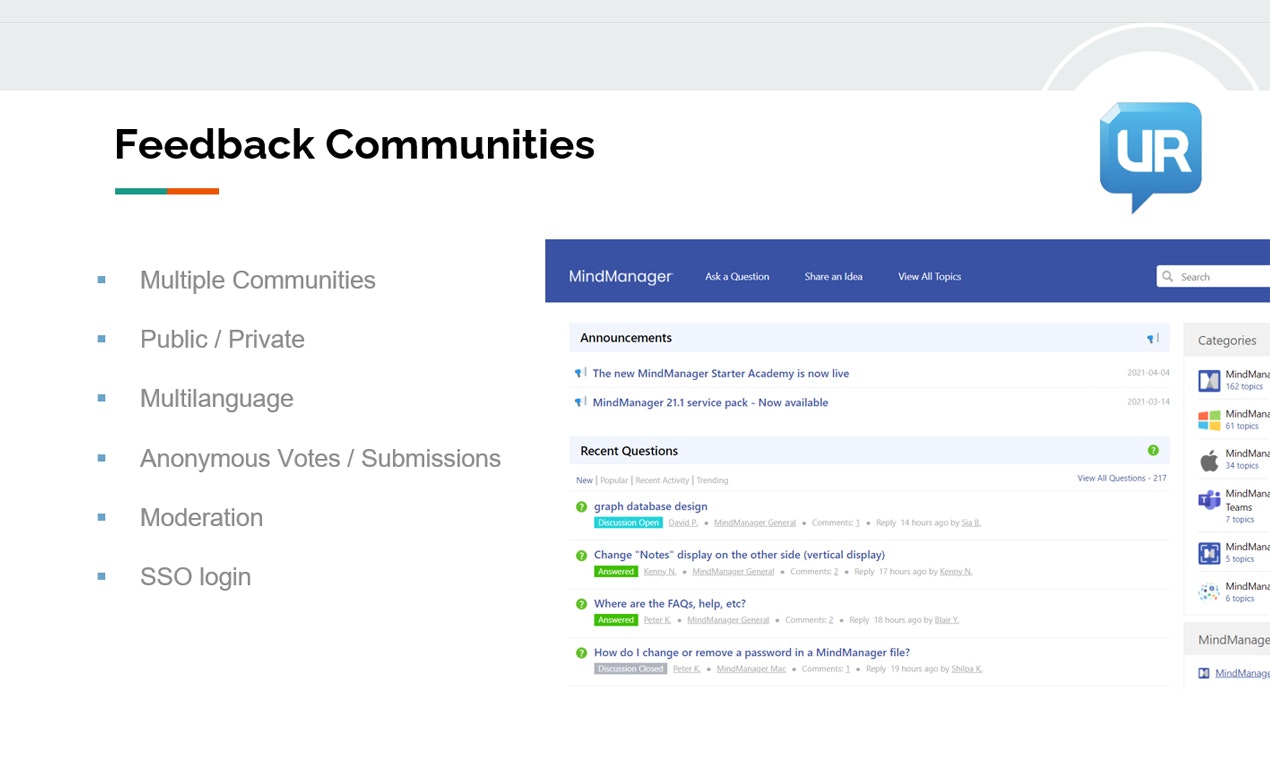The height and width of the screenshot is (760, 1270).
Task: Open the Apple category icon with 34 topics
Action: point(1209,460)
